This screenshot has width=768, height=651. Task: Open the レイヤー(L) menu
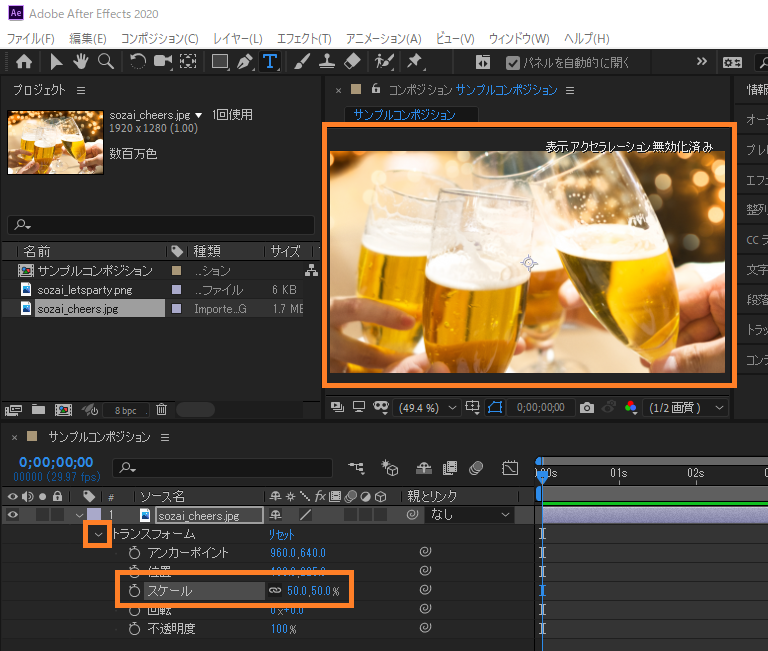(x=238, y=38)
